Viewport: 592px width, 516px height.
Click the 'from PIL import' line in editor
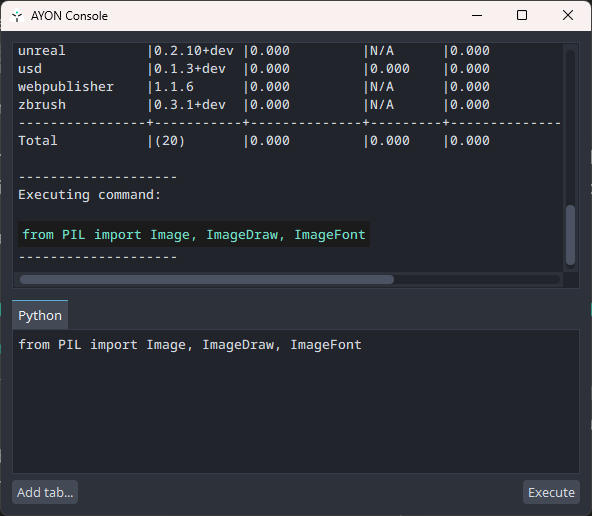pyautogui.click(x=190, y=345)
